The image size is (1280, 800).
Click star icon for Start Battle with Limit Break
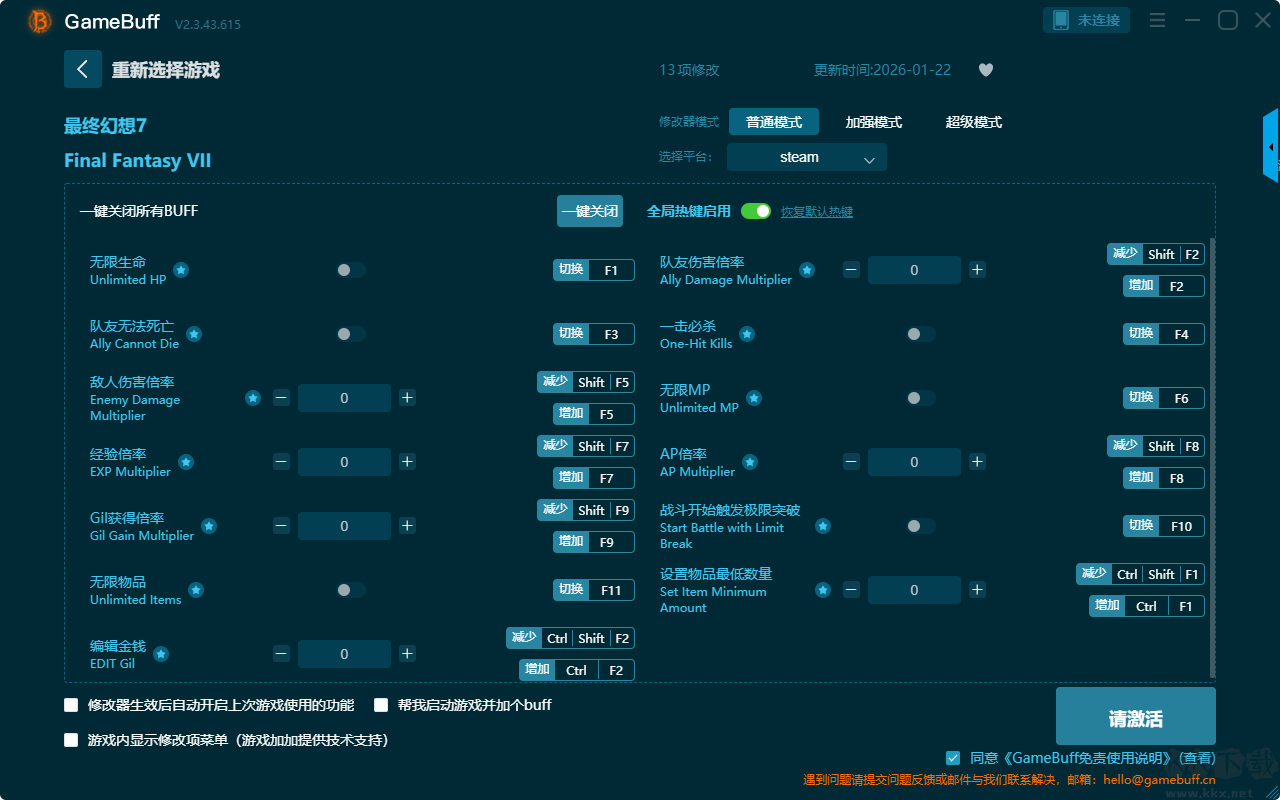click(823, 526)
